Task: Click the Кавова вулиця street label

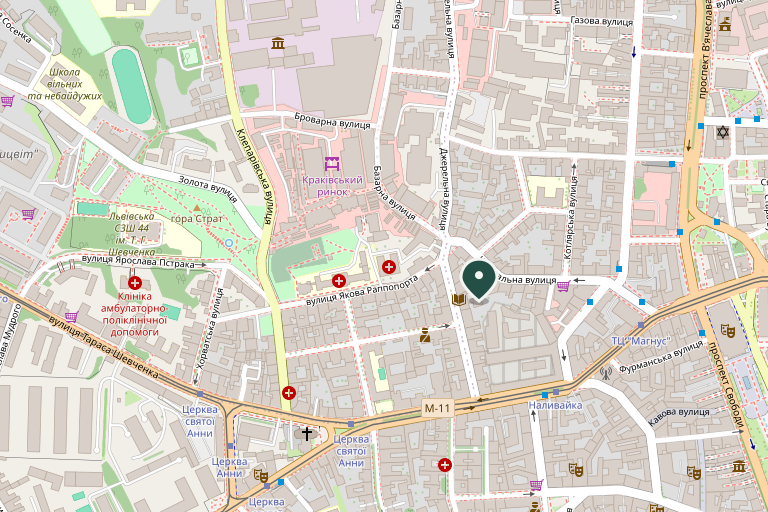Action: click(x=678, y=417)
